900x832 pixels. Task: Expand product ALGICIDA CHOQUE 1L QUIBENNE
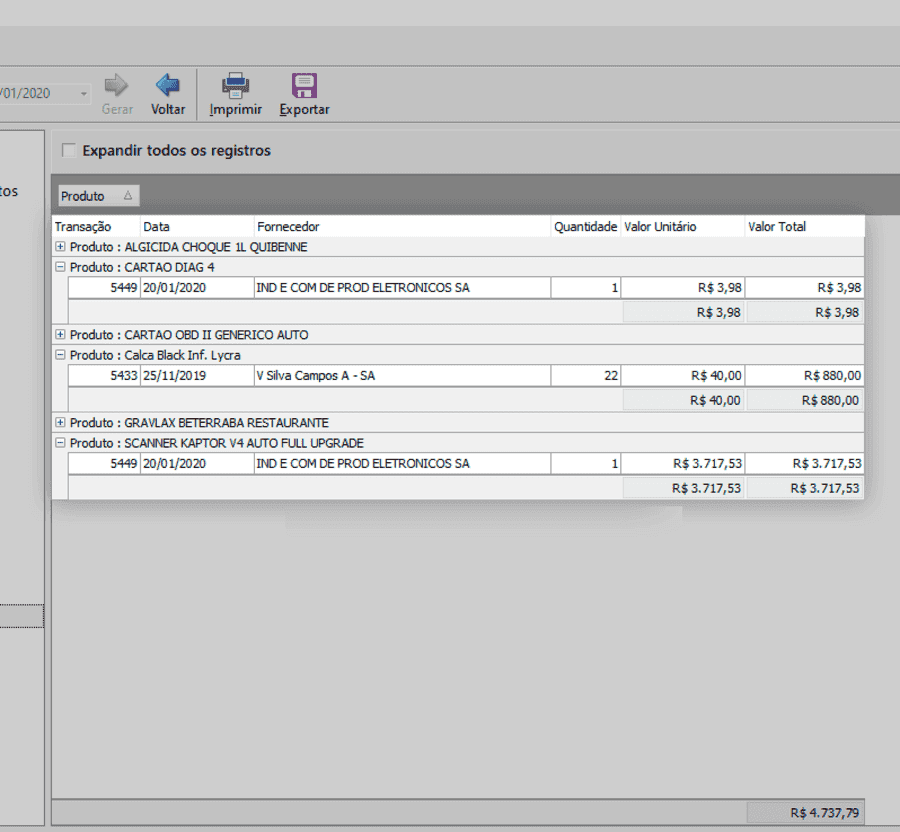pyautogui.click(x=60, y=247)
